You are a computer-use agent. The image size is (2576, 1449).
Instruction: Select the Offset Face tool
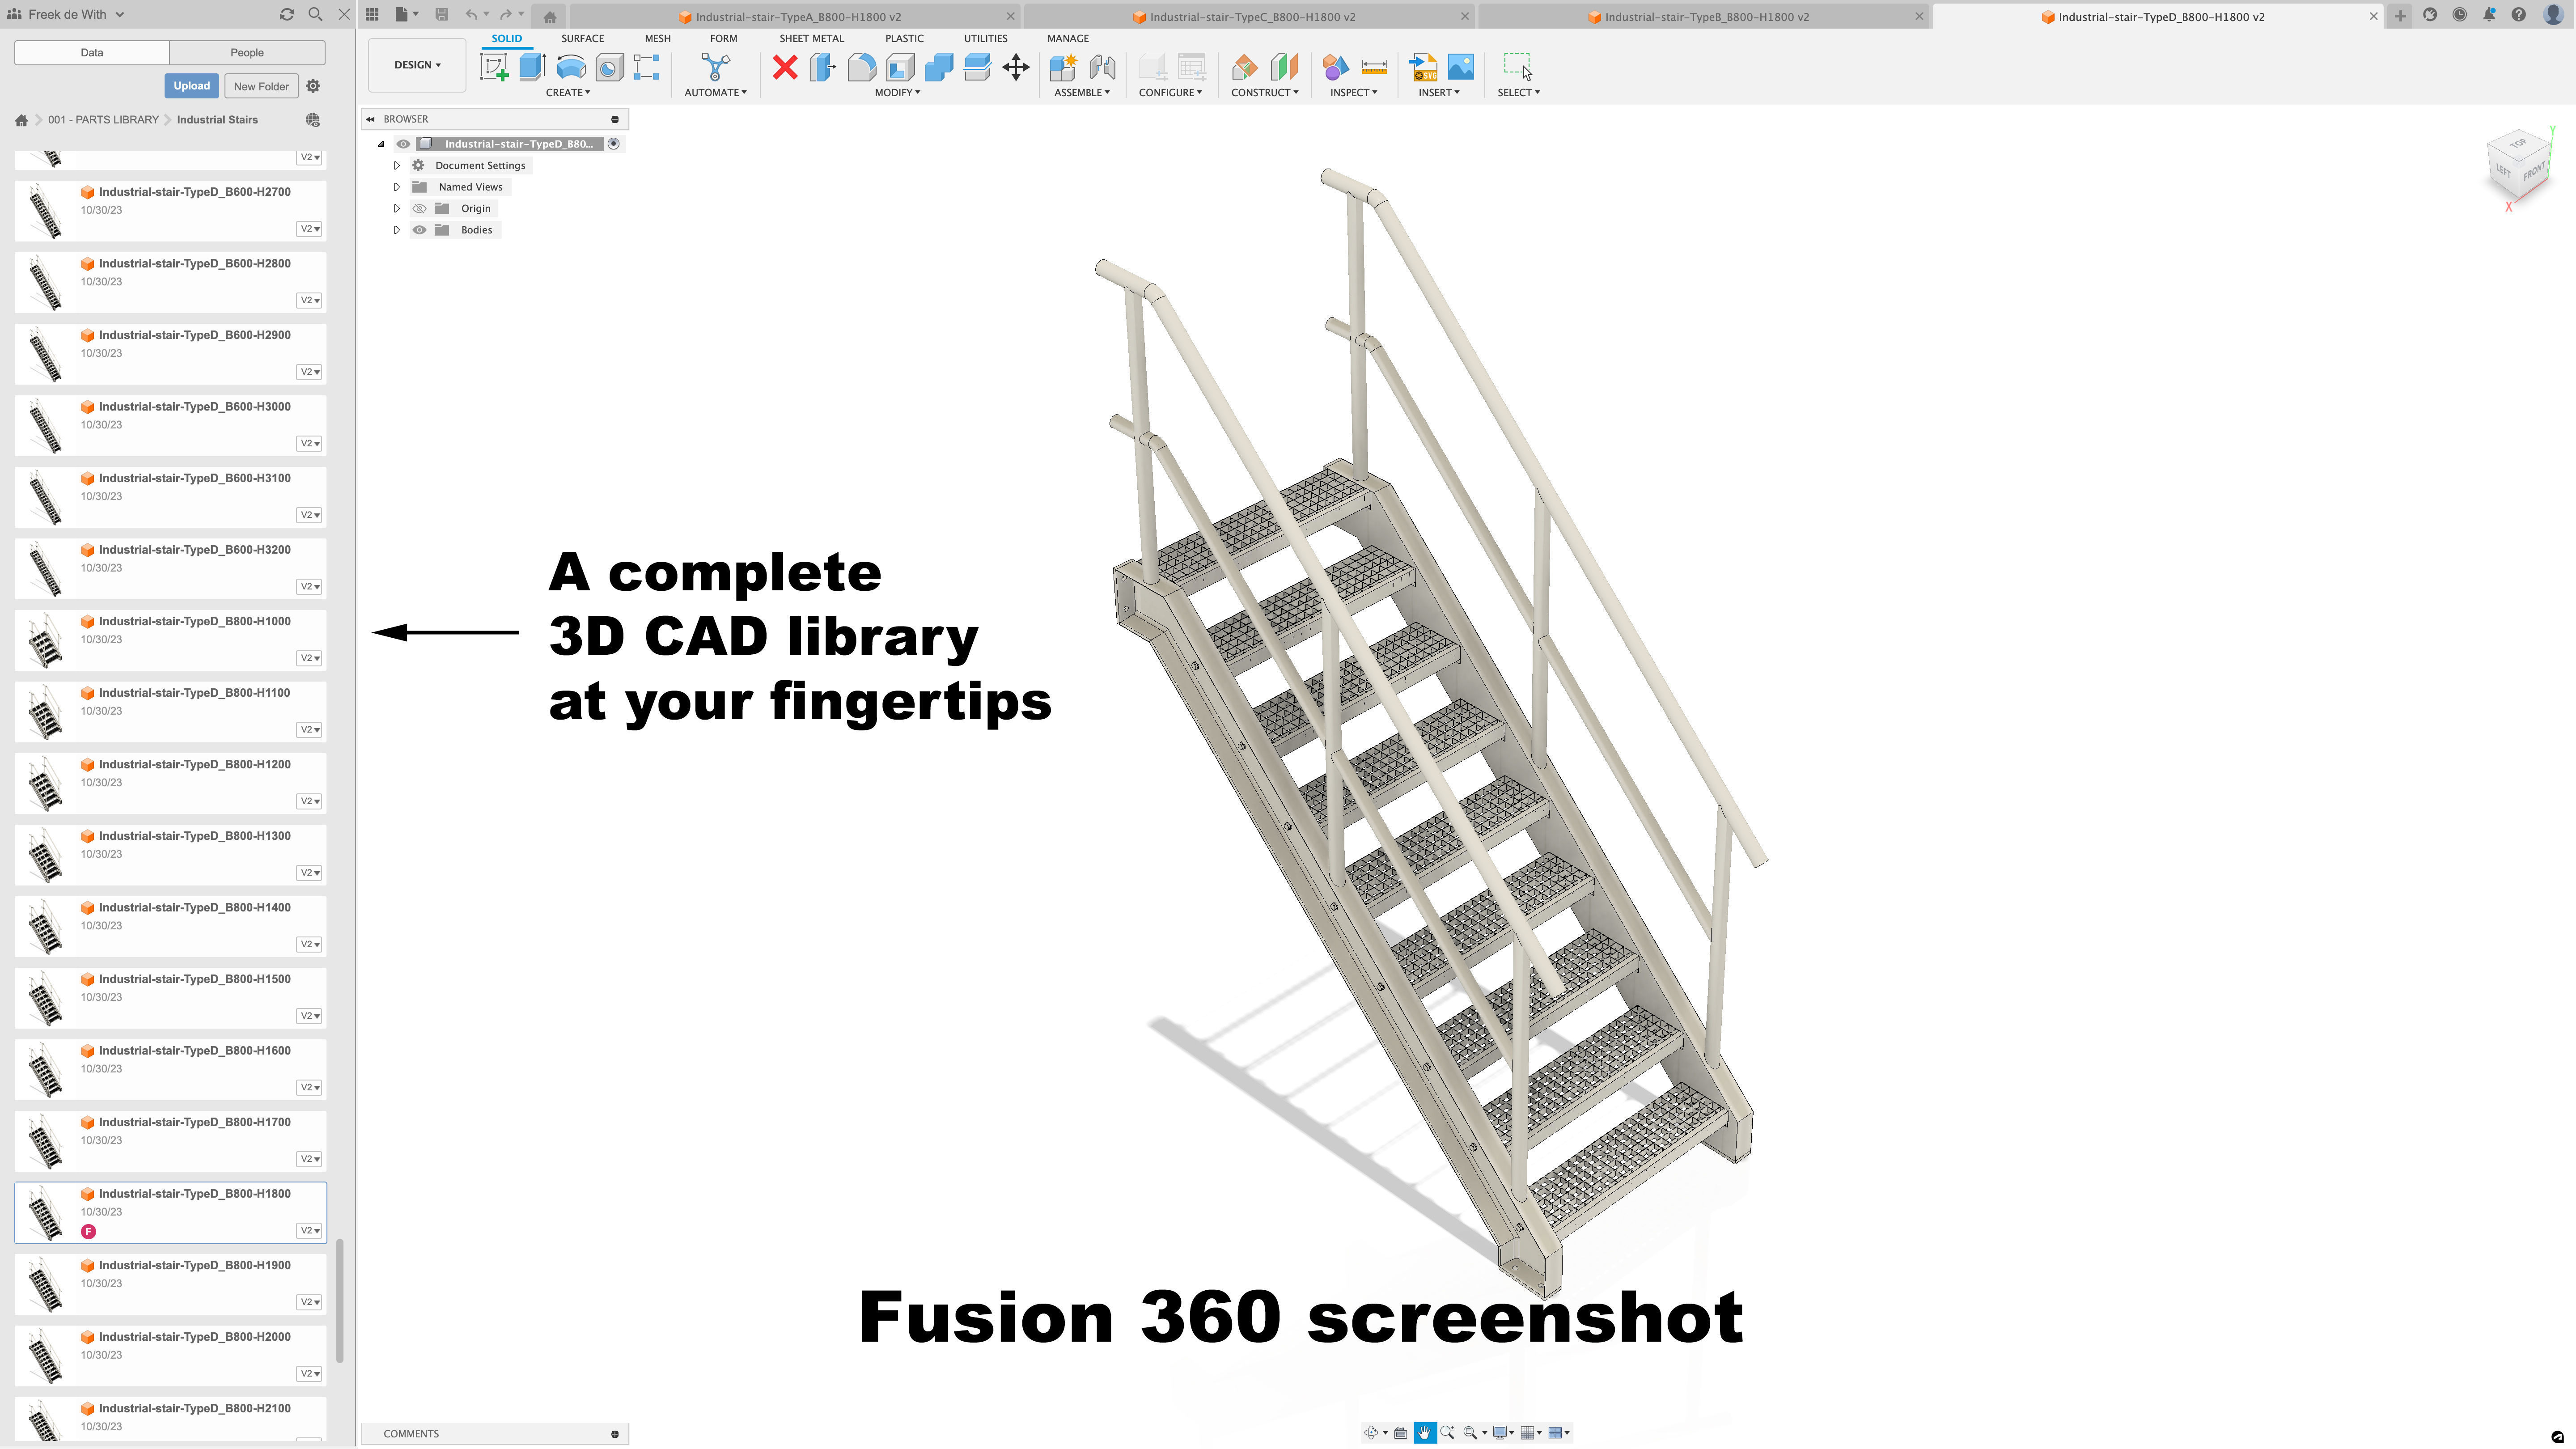pos(977,67)
